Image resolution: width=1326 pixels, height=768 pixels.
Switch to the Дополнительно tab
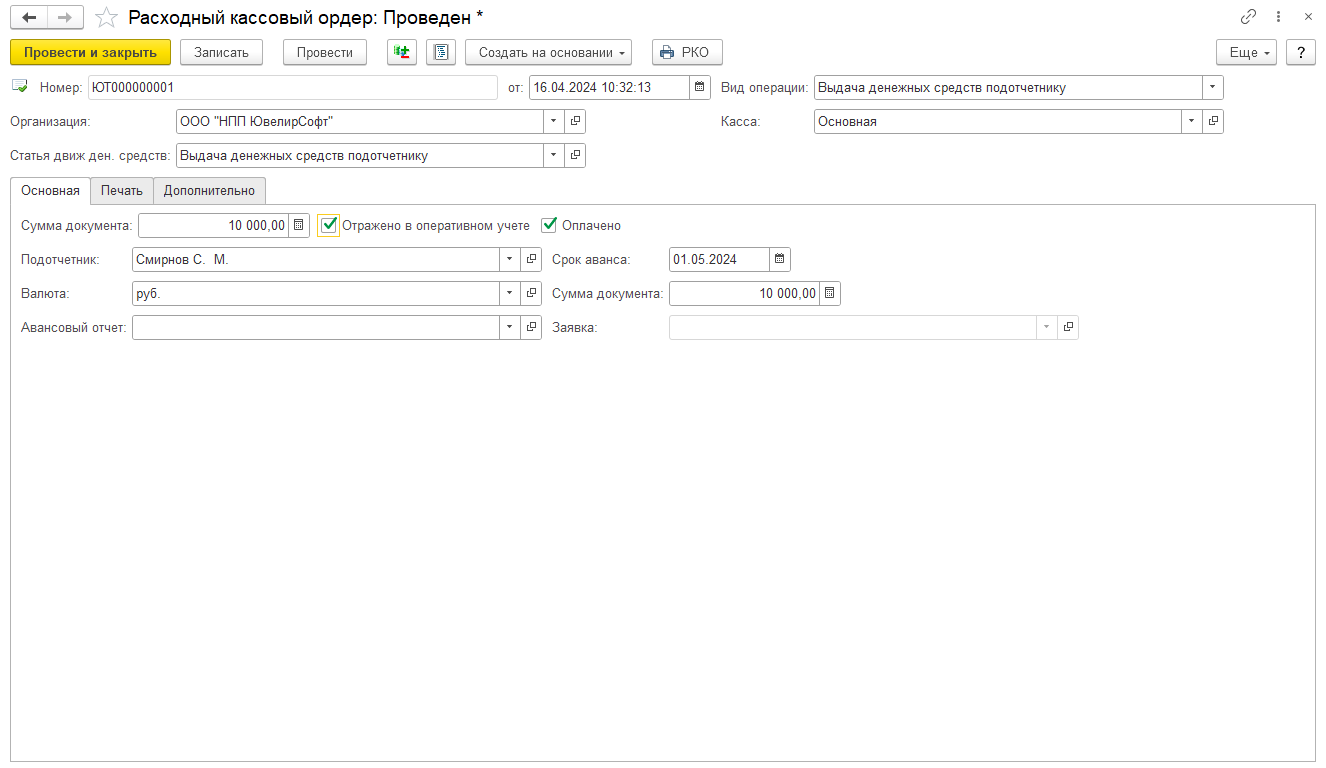pyautogui.click(x=209, y=191)
